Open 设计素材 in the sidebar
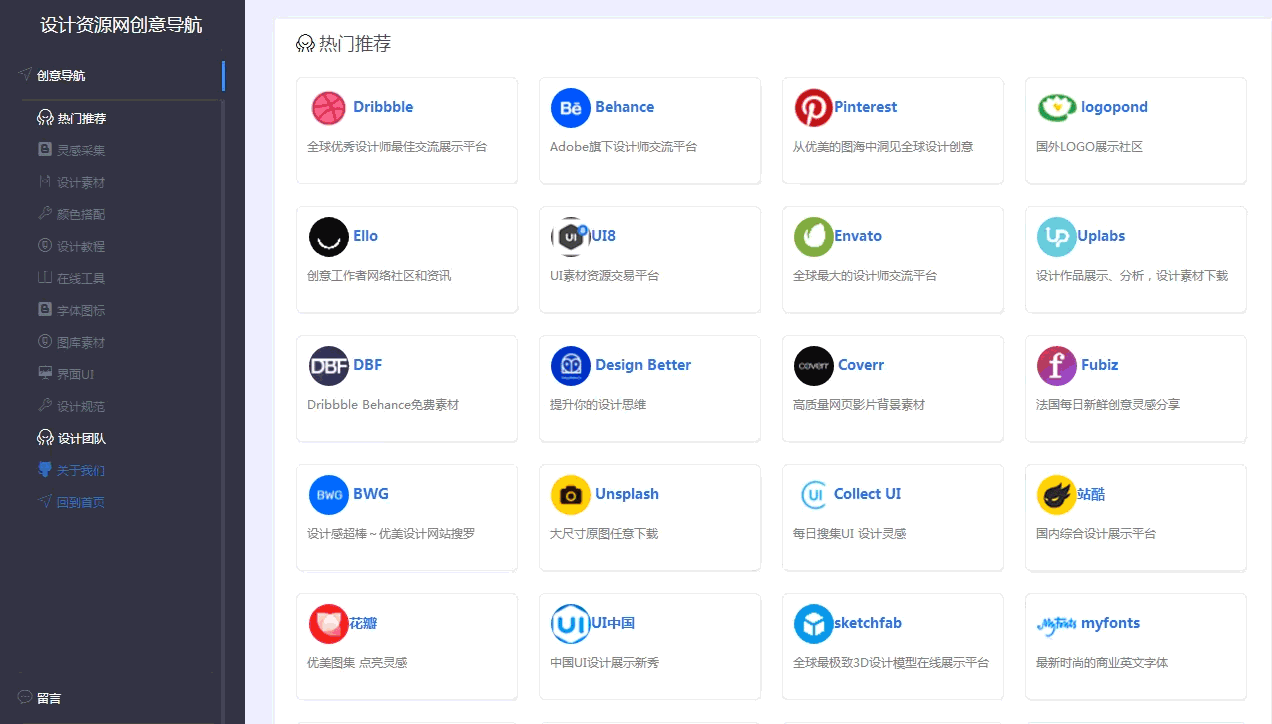Viewport: 1272px width, 724px height. 81,182
